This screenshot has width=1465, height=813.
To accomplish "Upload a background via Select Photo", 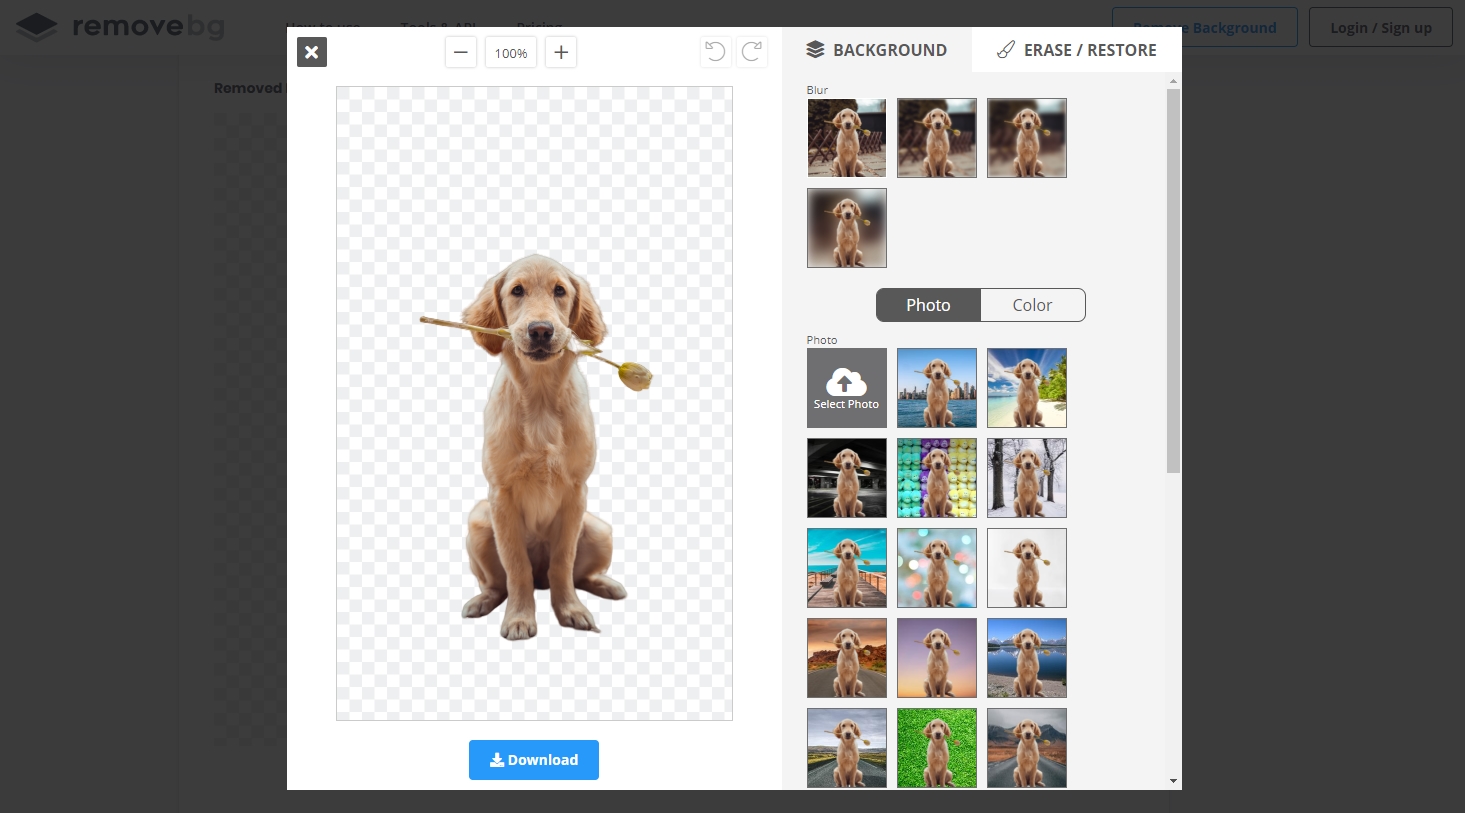I will (x=847, y=388).
